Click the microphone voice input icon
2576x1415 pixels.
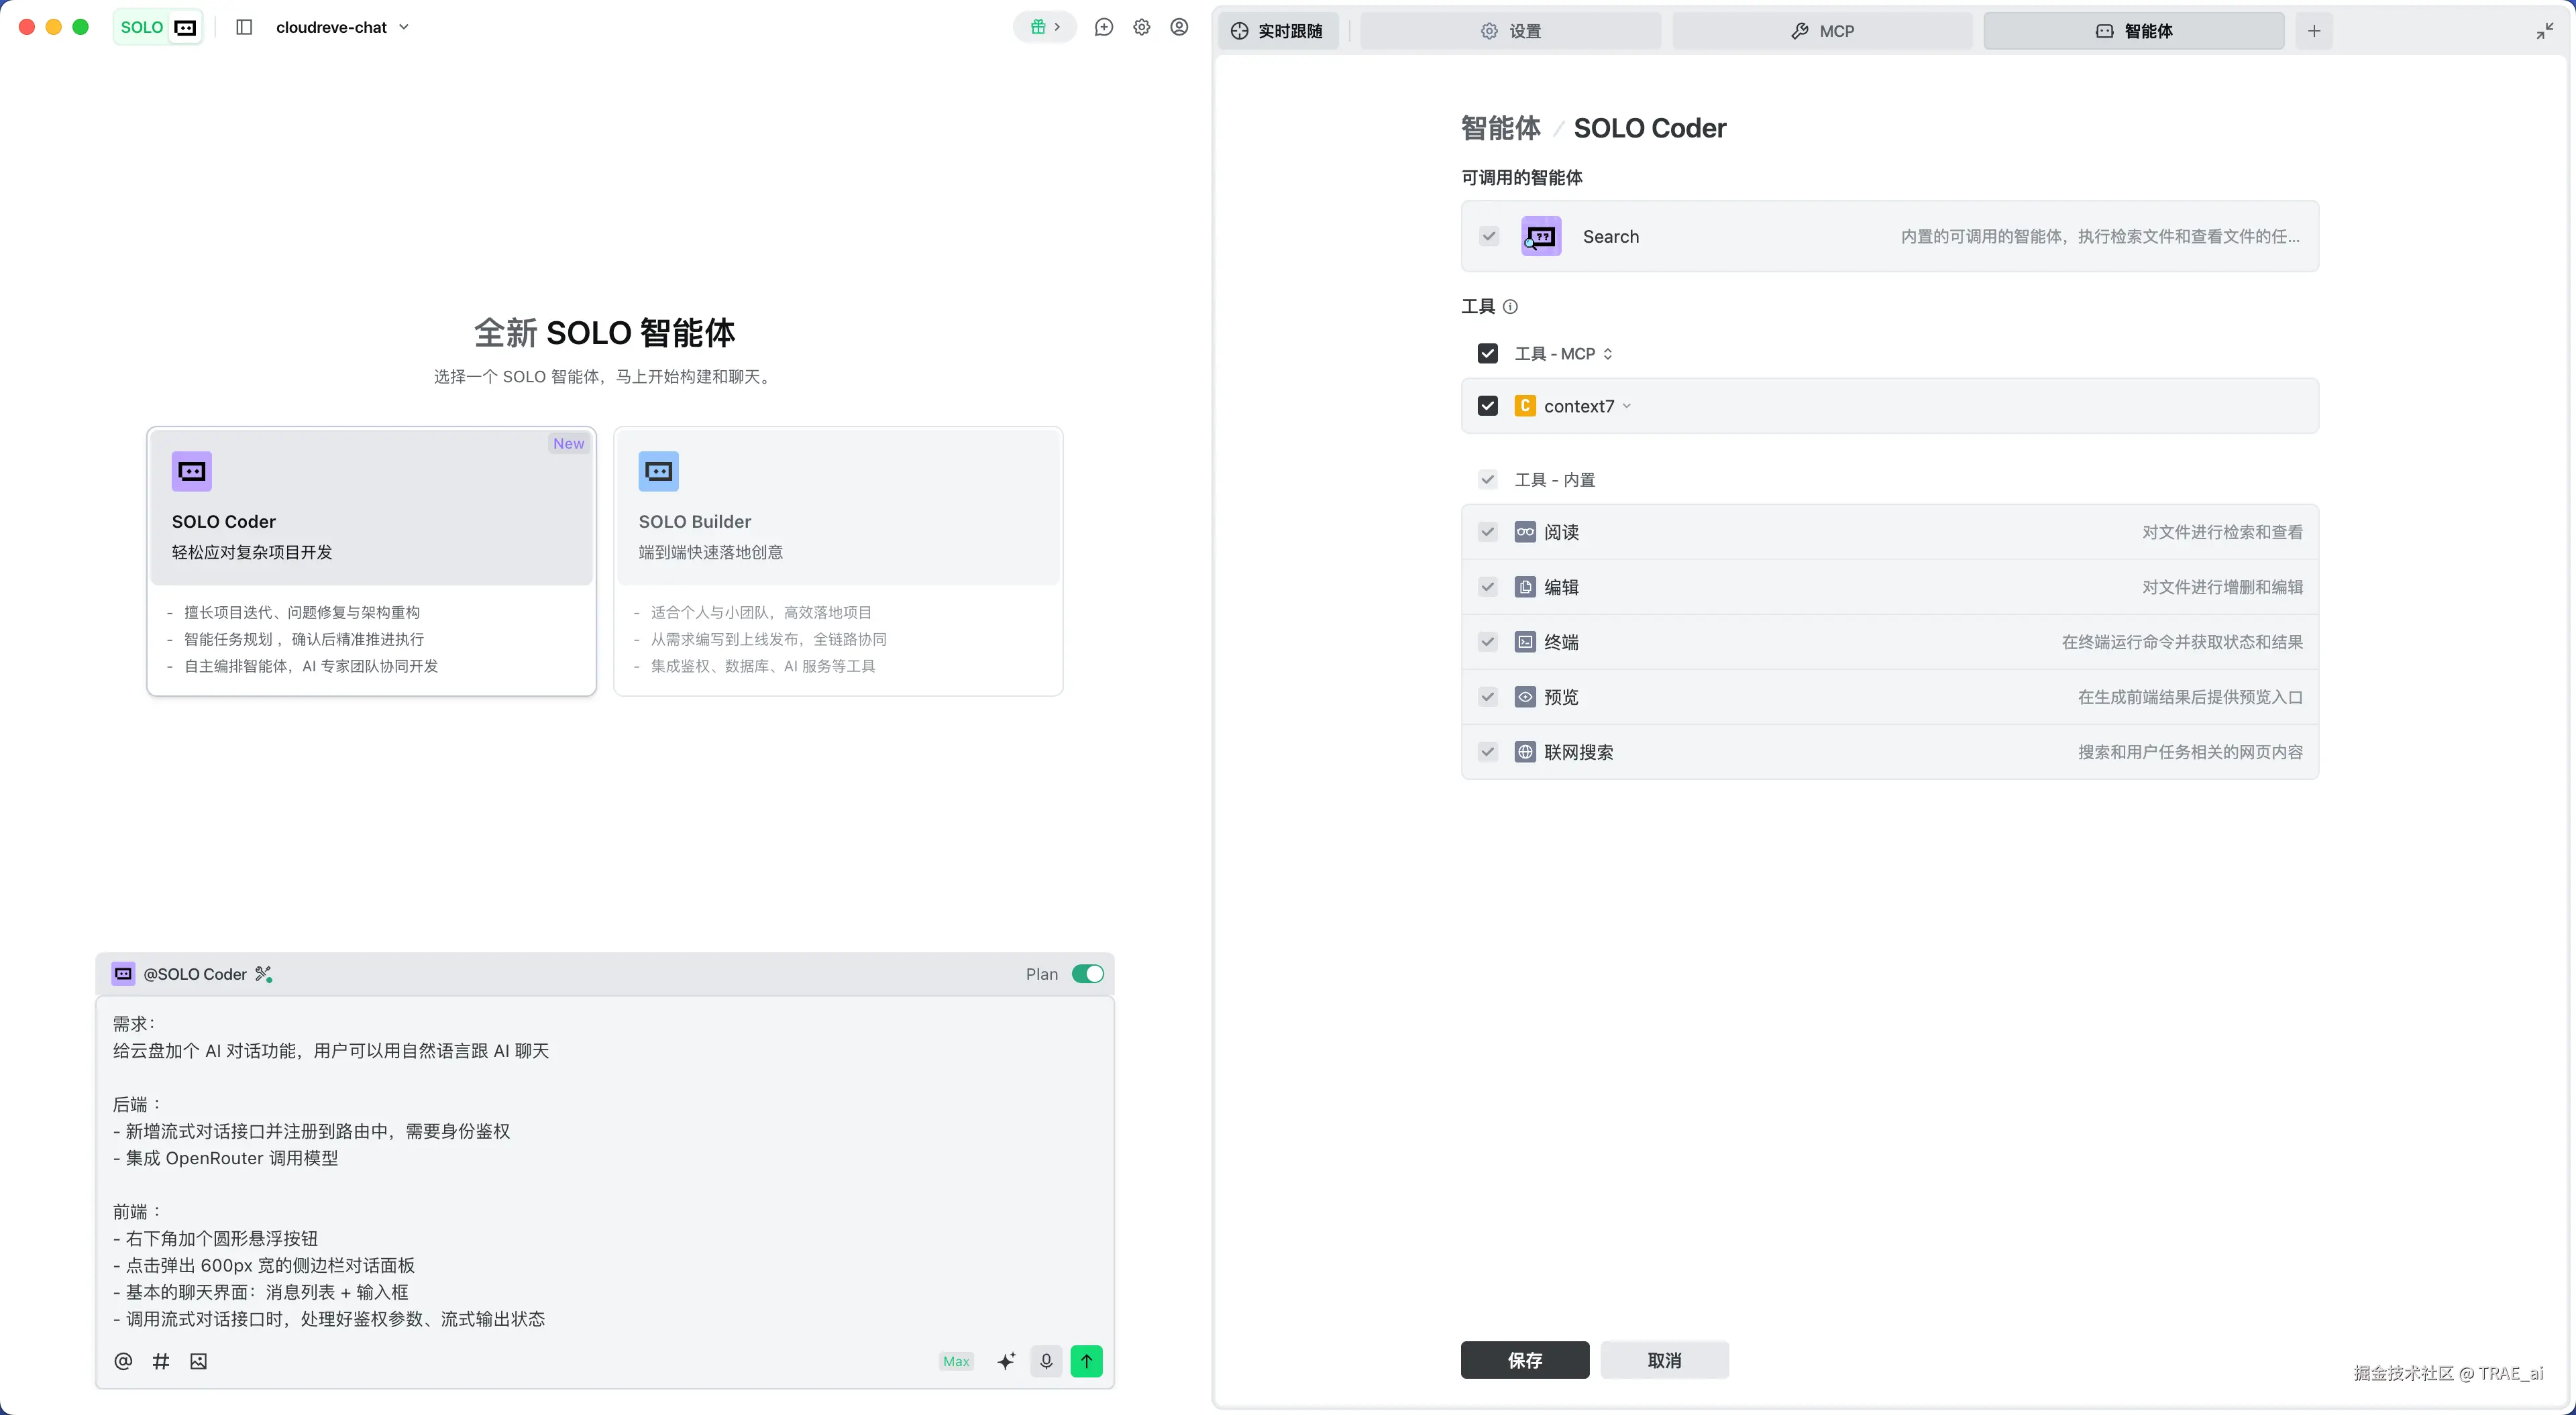(x=1046, y=1361)
